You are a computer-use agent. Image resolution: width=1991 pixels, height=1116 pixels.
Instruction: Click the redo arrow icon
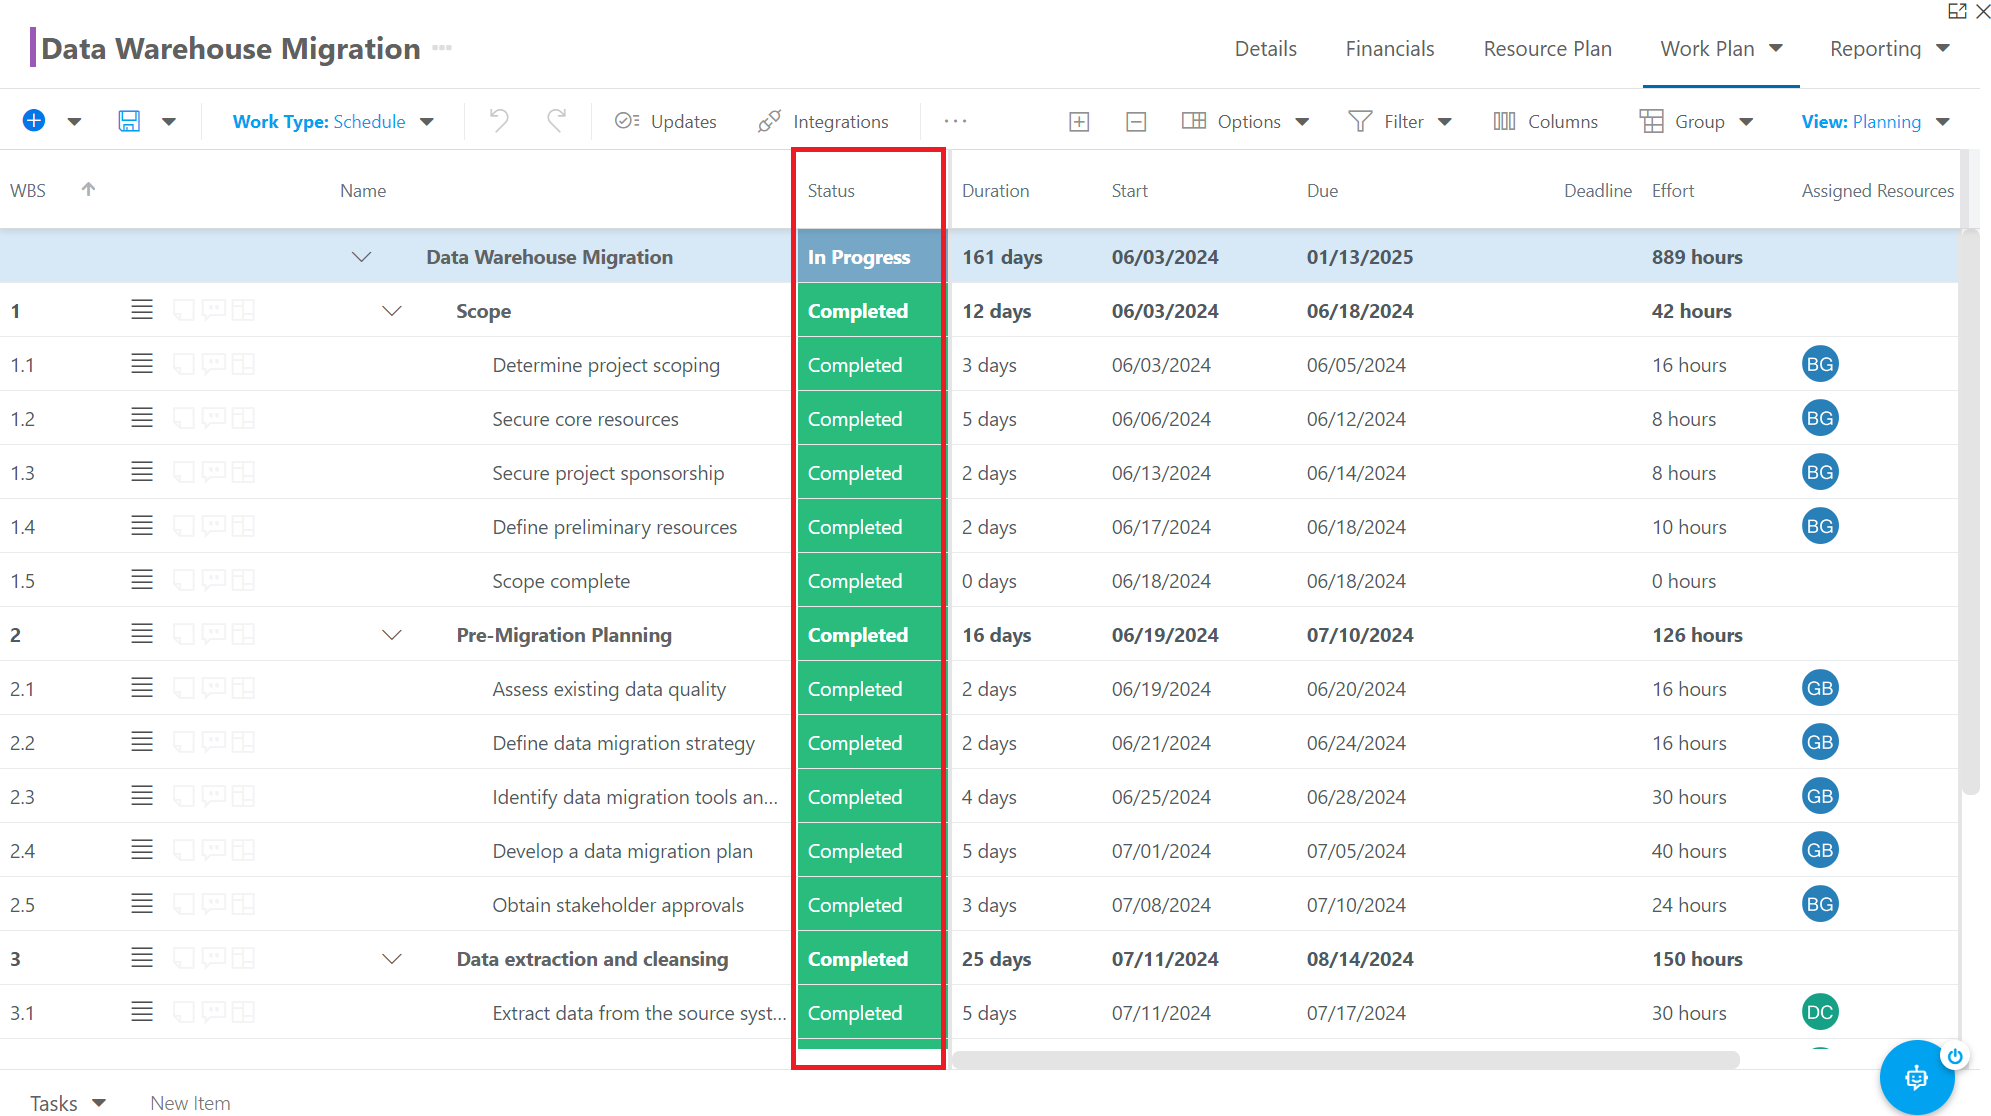[557, 121]
